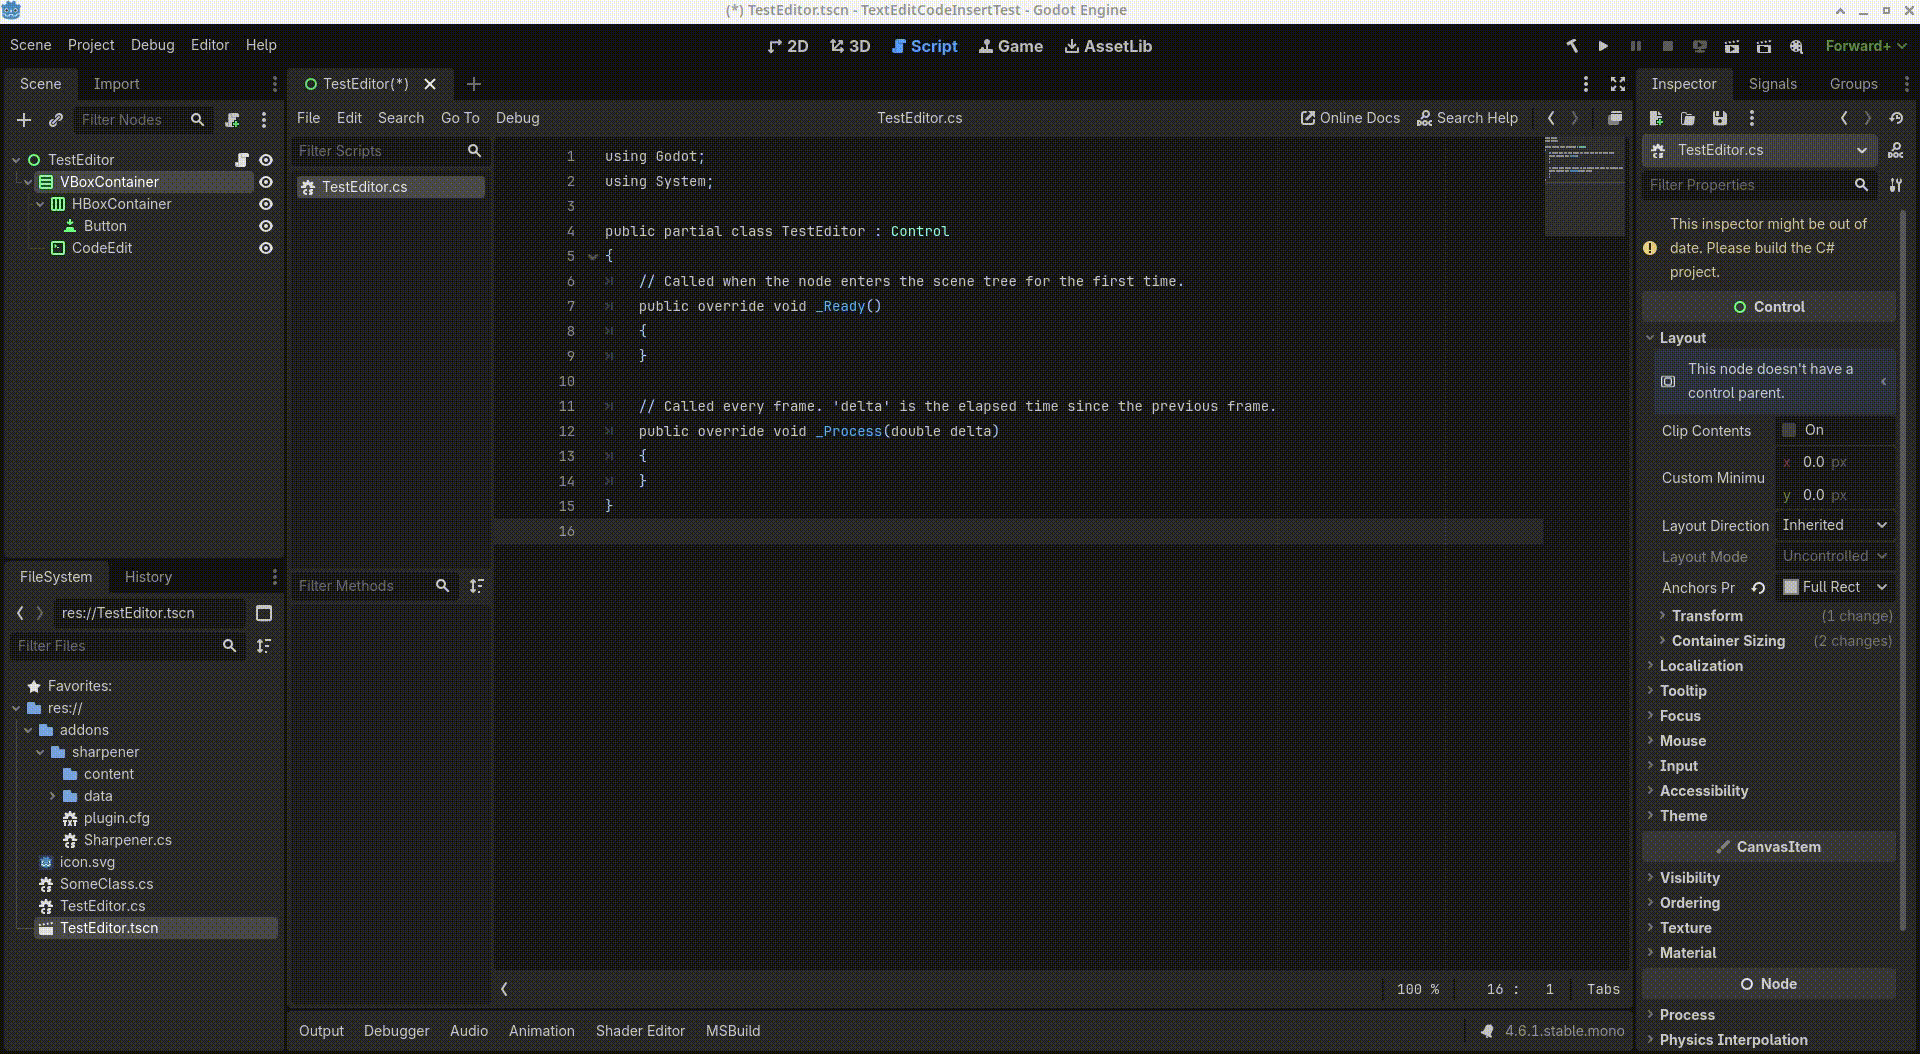The width and height of the screenshot is (1920, 1054).
Task: Open the Debug menu in top menu bar
Action: pyautogui.click(x=152, y=45)
